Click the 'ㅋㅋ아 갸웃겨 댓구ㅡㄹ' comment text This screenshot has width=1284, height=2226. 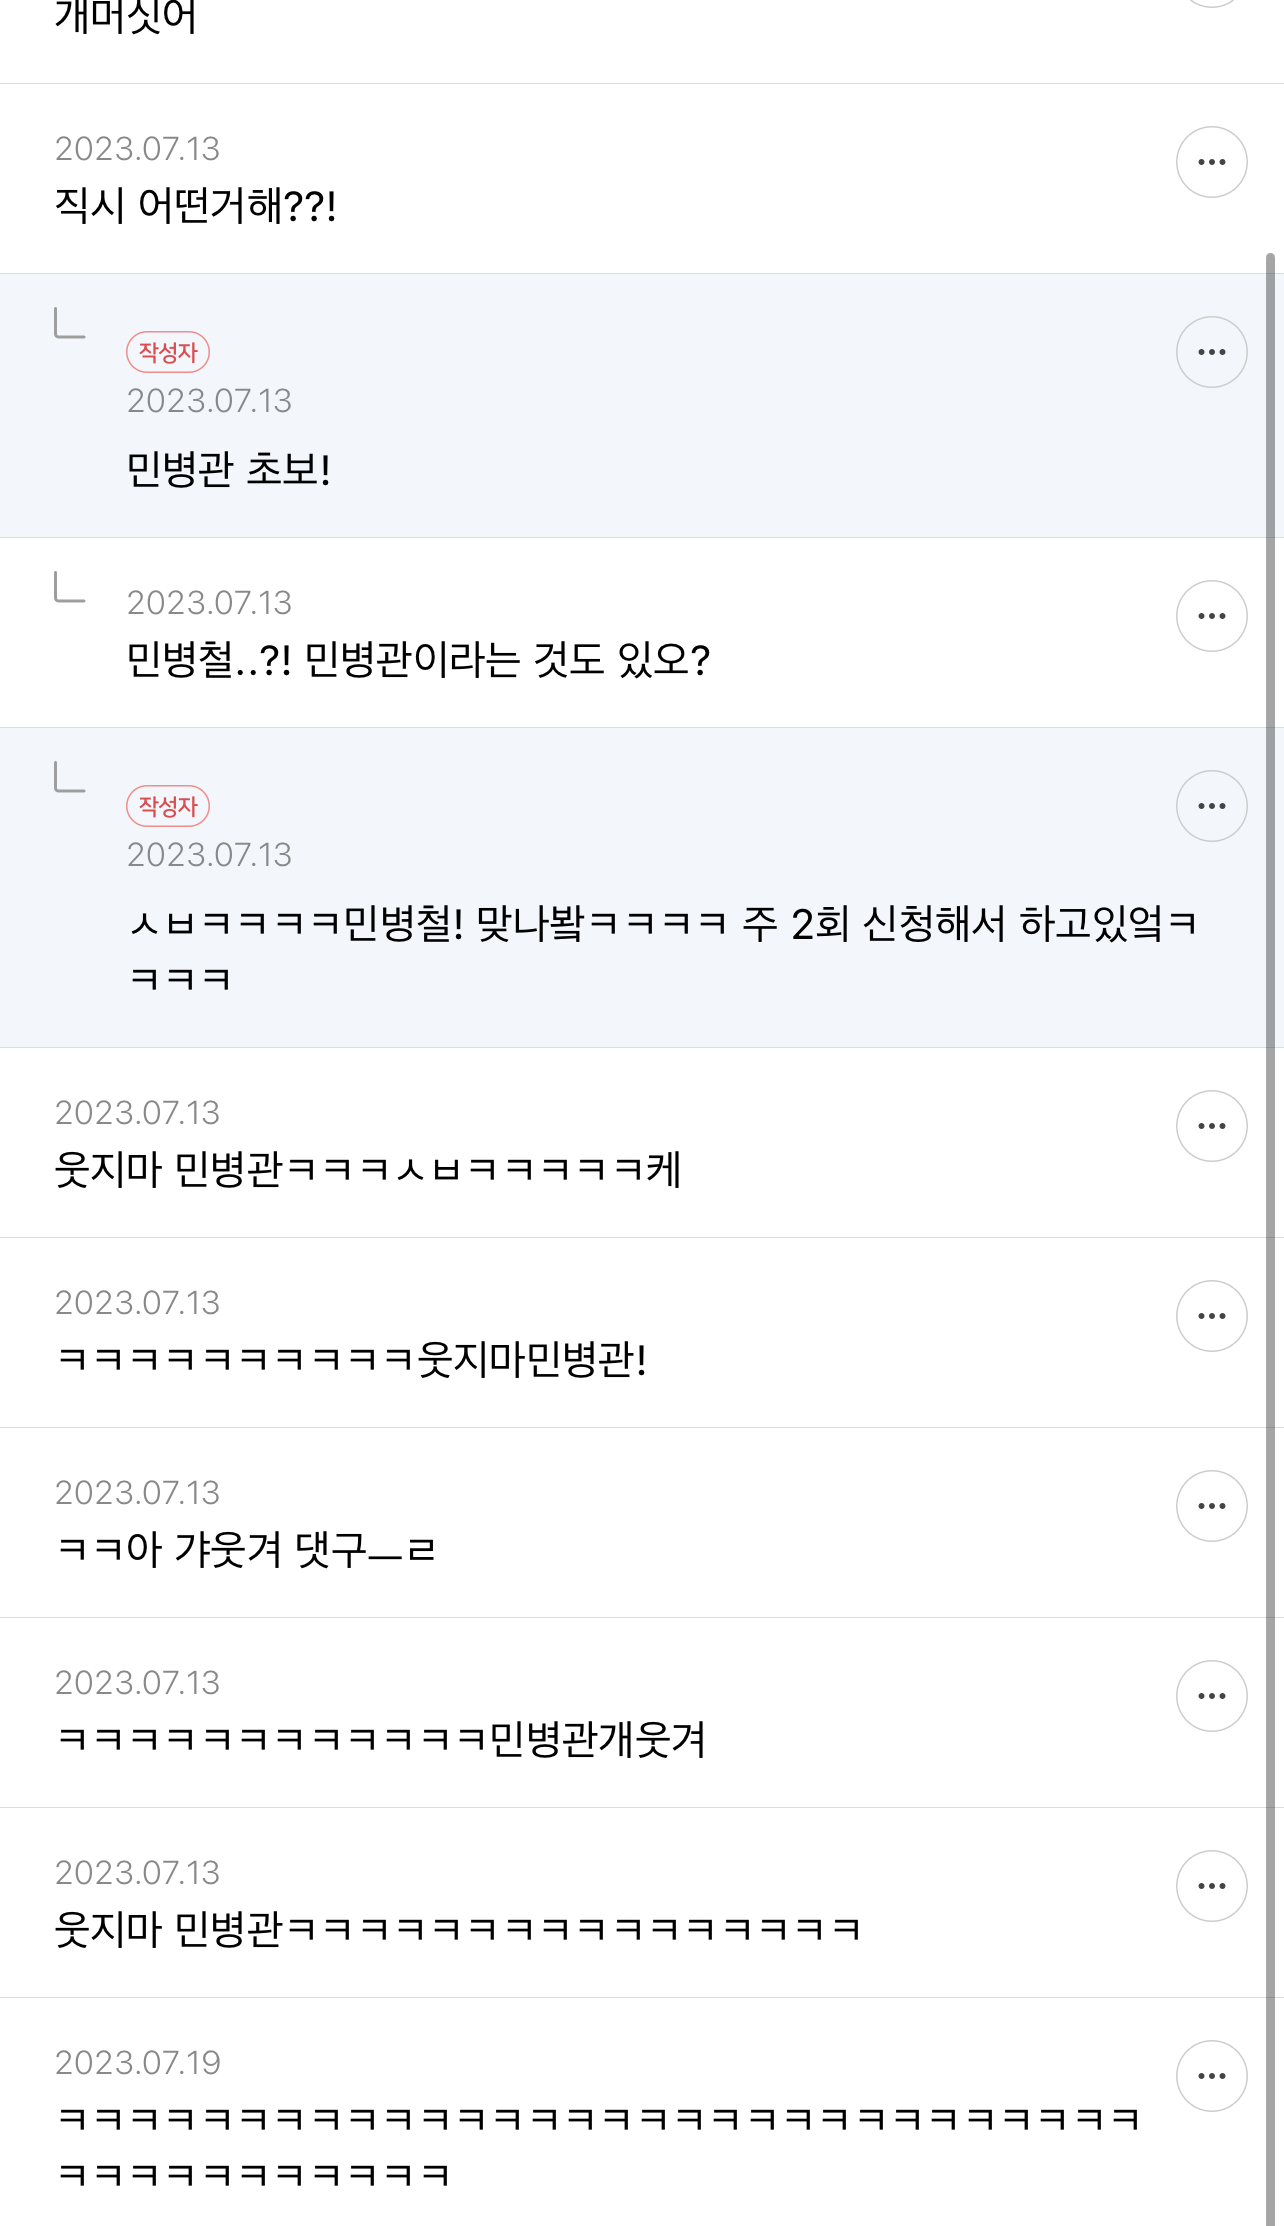tap(246, 1550)
